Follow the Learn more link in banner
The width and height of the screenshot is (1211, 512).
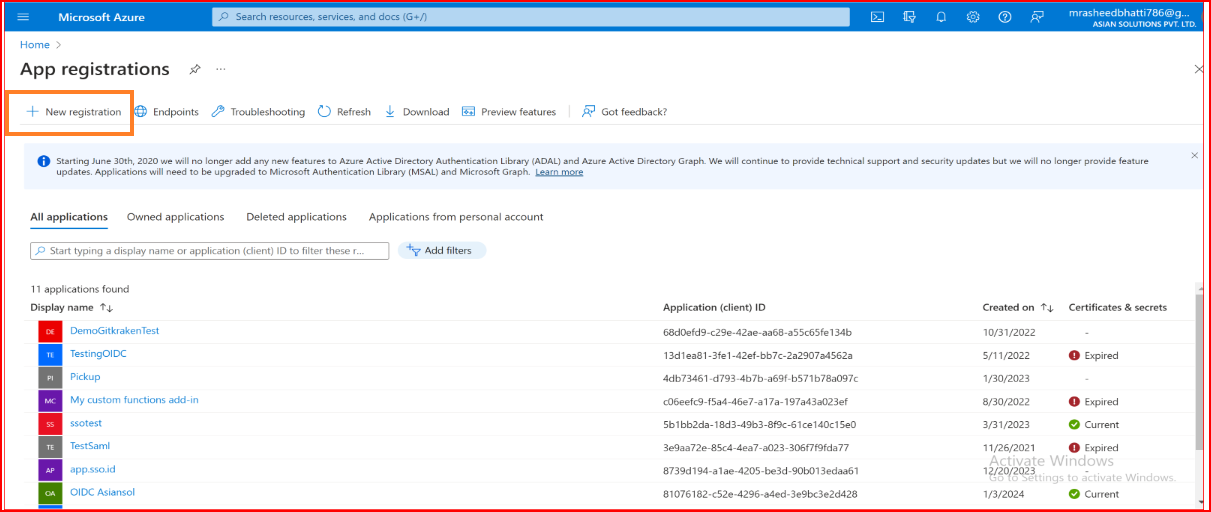coord(559,172)
